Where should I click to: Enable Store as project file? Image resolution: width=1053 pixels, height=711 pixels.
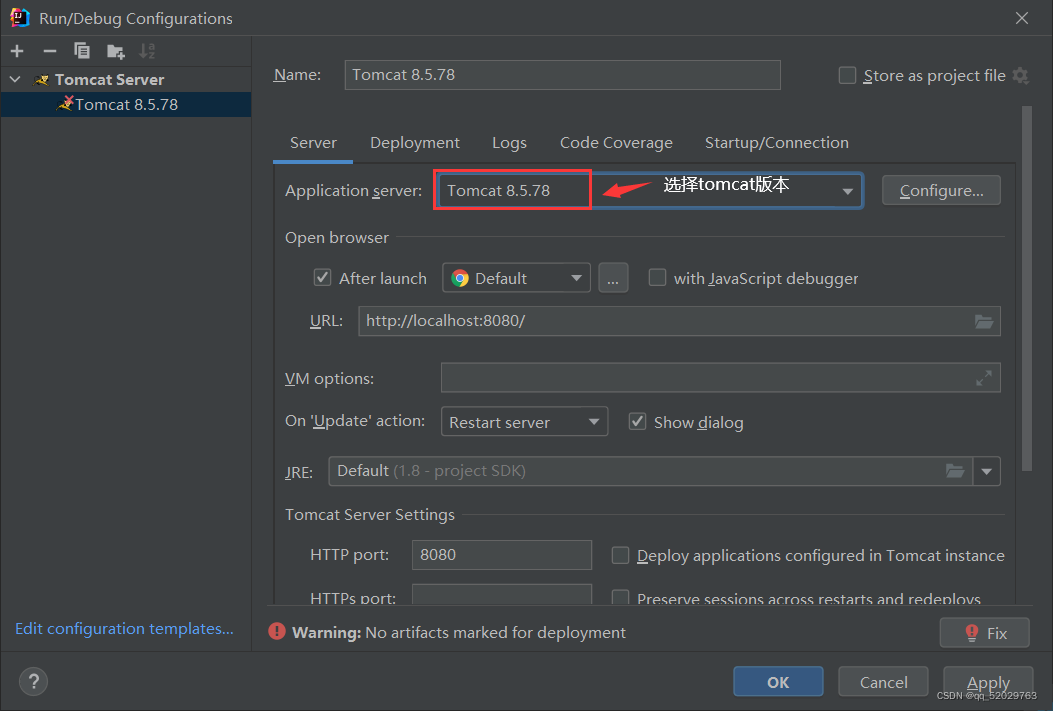848,75
